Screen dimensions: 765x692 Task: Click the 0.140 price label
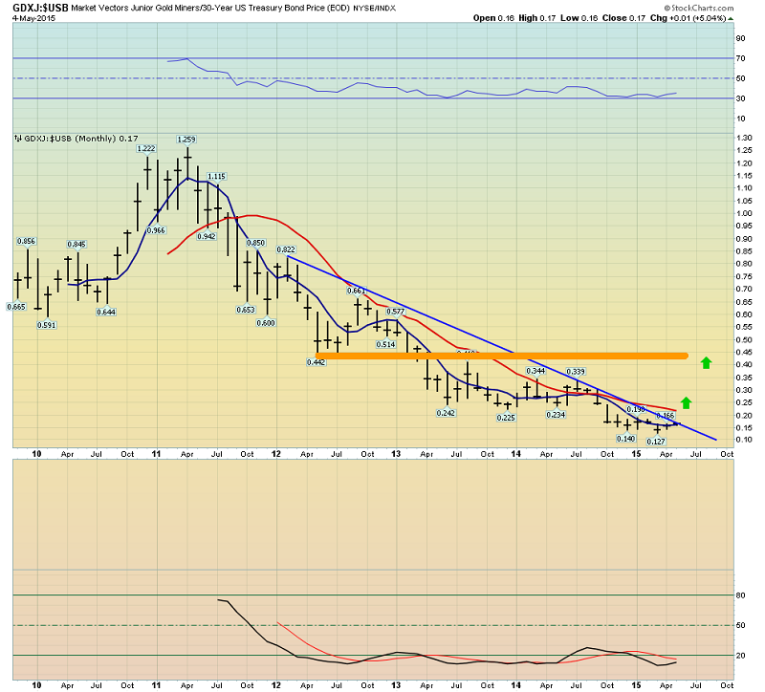click(x=626, y=438)
